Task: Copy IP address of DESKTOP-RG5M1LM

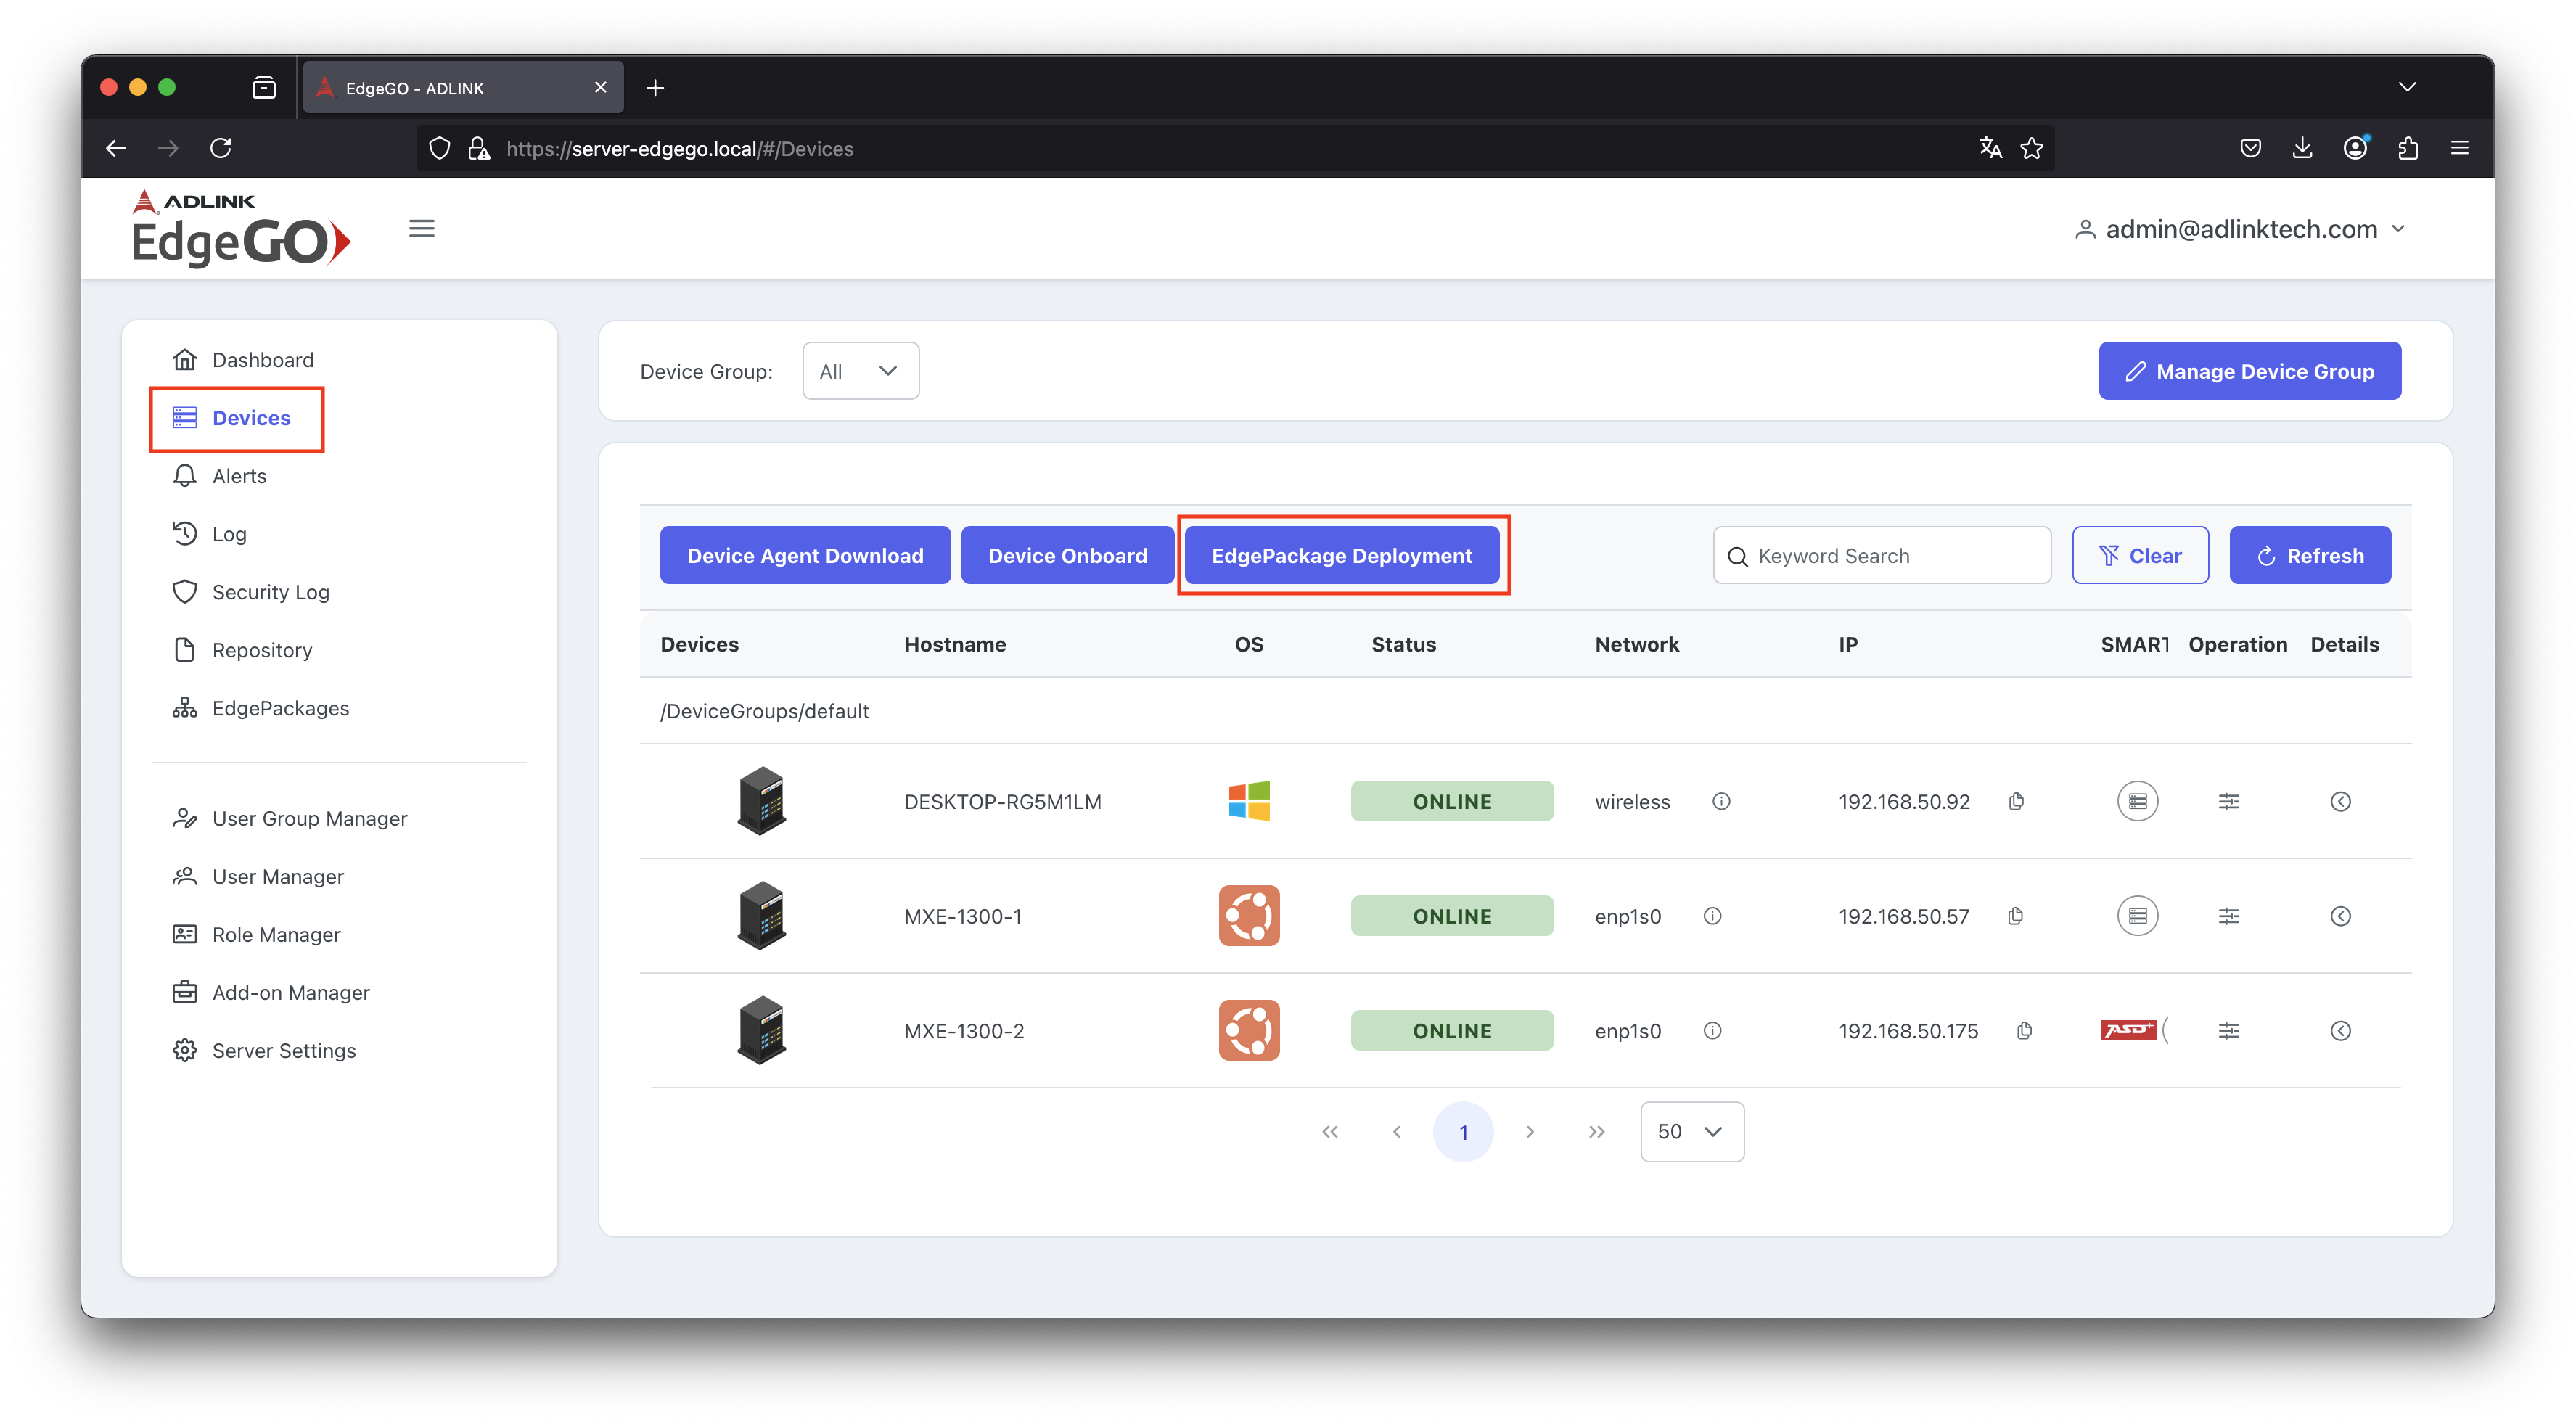Action: coord(2016,801)
